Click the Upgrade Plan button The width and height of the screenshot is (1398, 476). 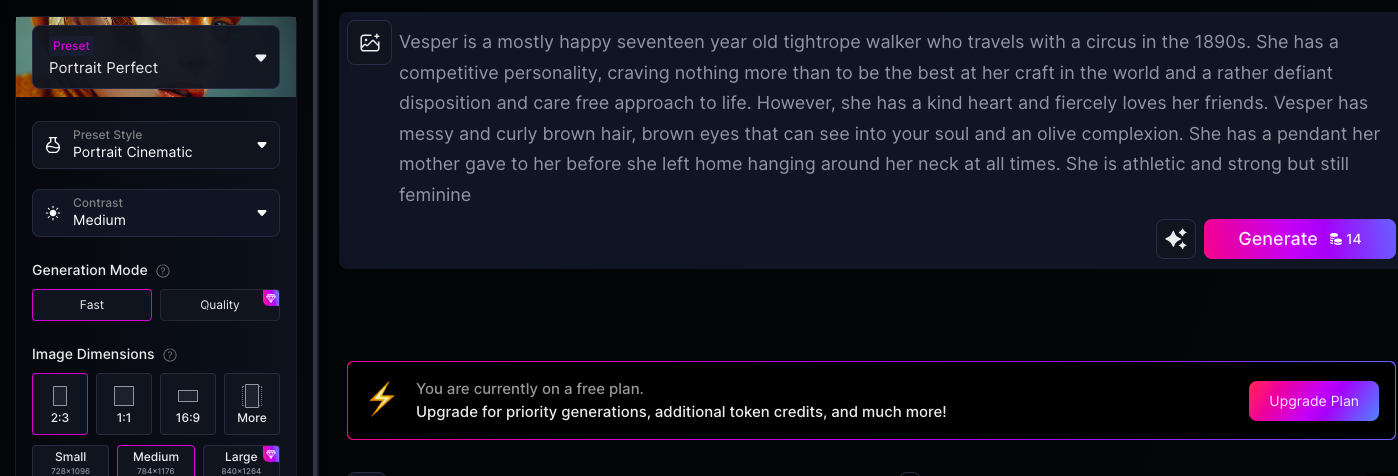[1314, 401]
